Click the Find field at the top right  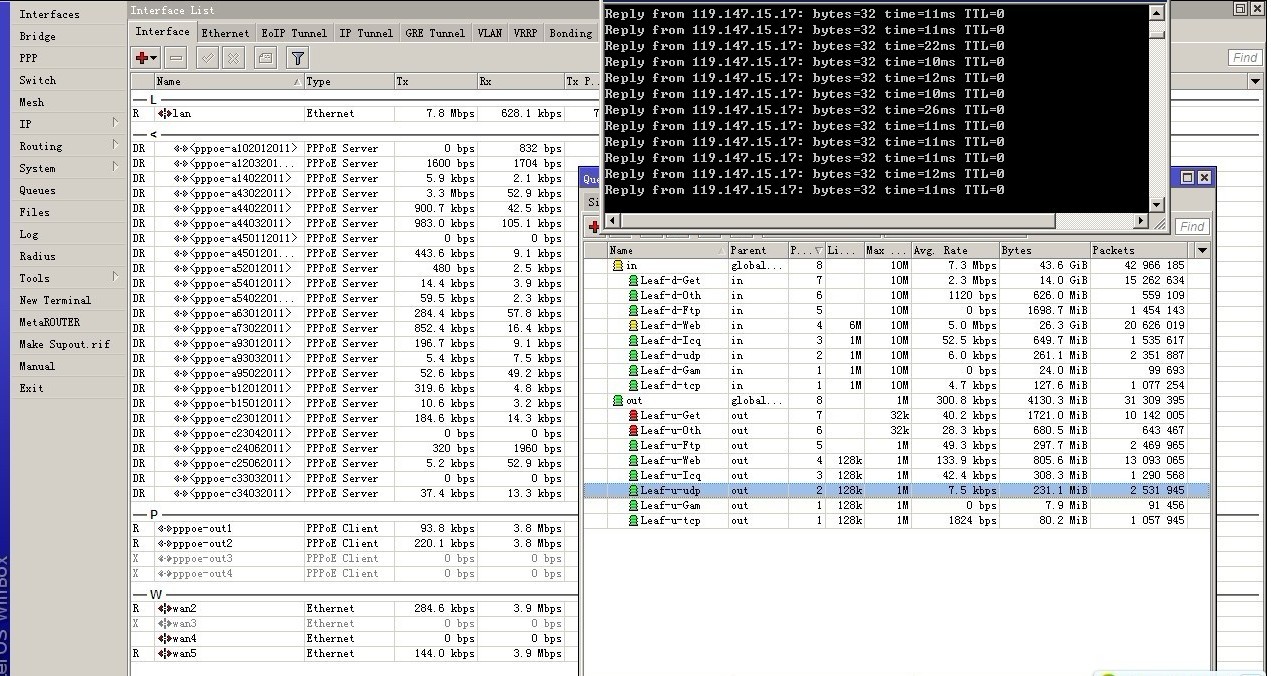click(1245, 58)
